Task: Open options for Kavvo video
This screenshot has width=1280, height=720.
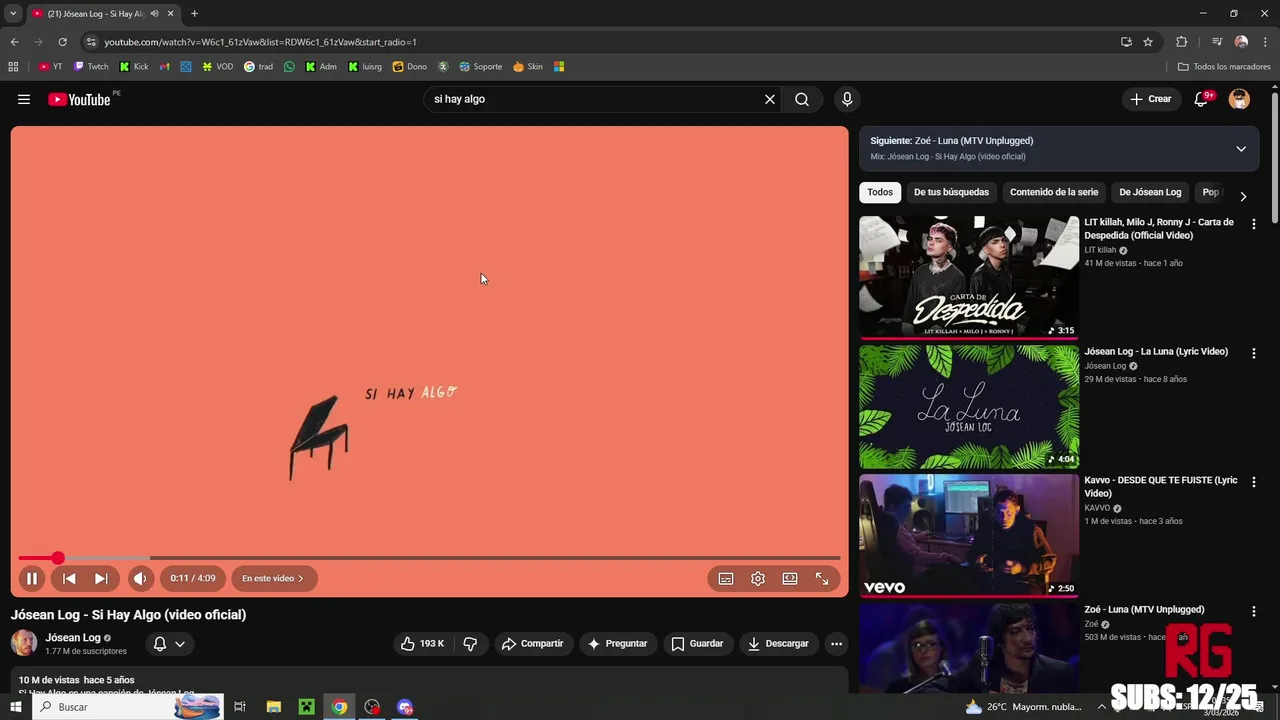Action: (1253, 482)
